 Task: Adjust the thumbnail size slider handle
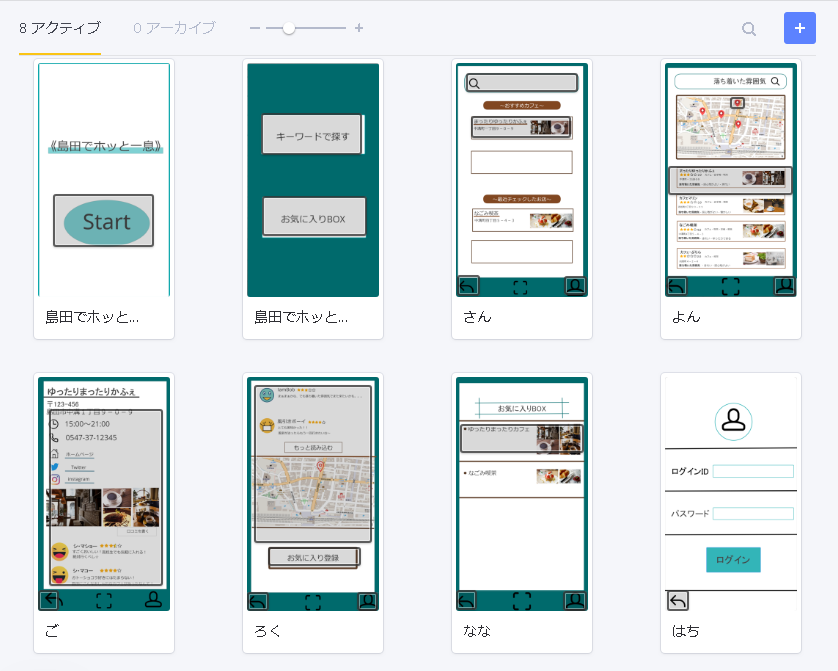click(289, 28)
